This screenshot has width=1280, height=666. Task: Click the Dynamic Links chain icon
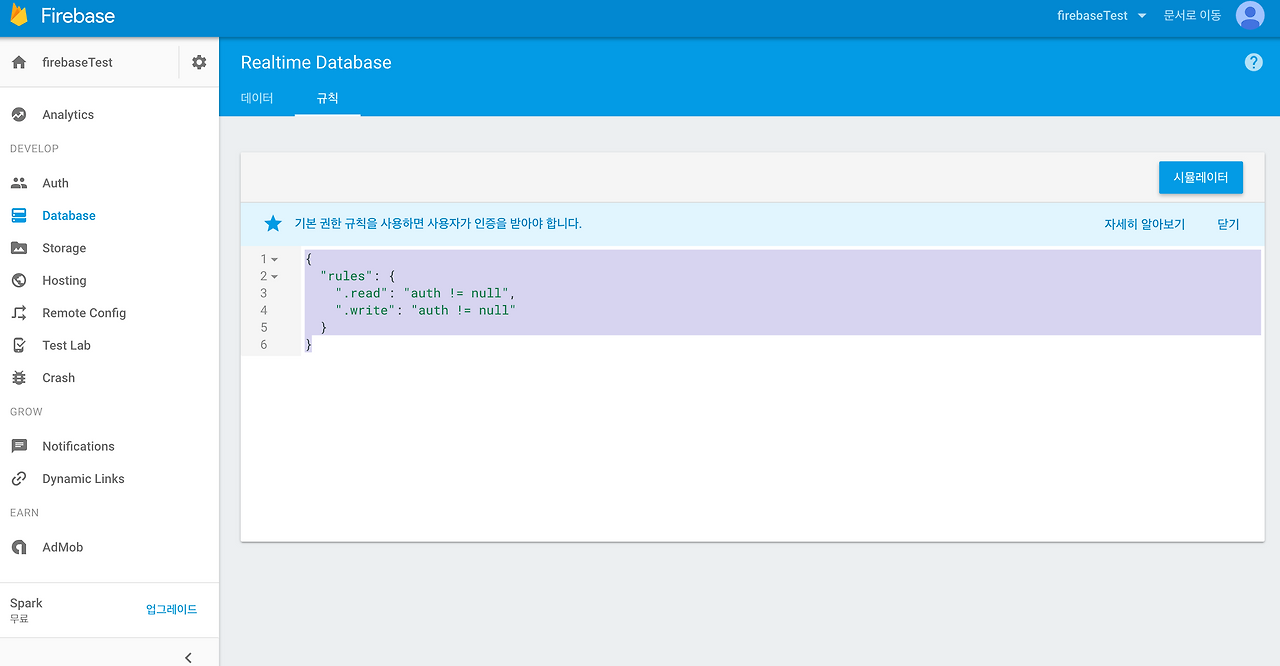[x=19, y=479]
